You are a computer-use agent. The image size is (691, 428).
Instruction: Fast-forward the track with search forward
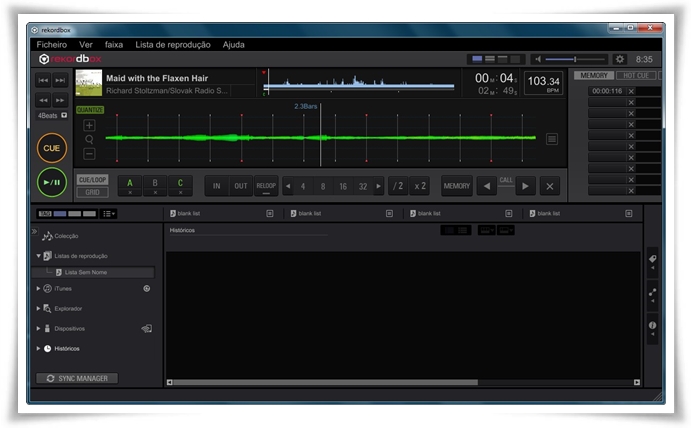(x=60, y=100)
